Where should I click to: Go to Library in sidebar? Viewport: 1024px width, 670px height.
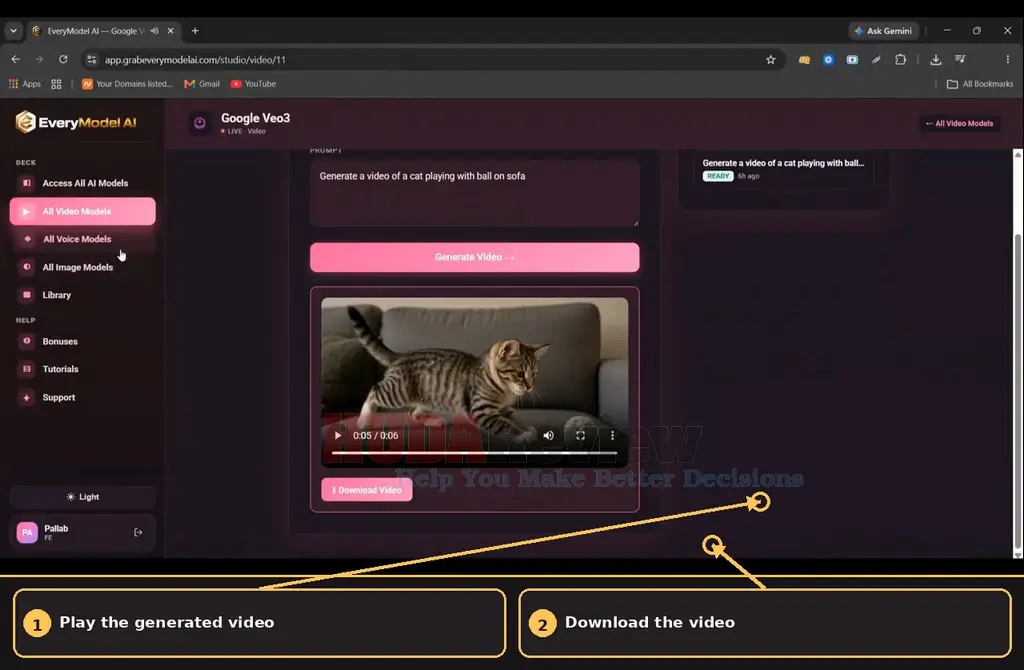83,295
